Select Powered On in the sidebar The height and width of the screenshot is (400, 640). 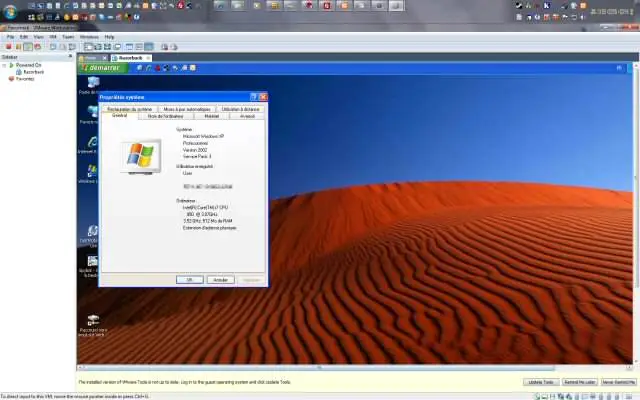[29, 65]
